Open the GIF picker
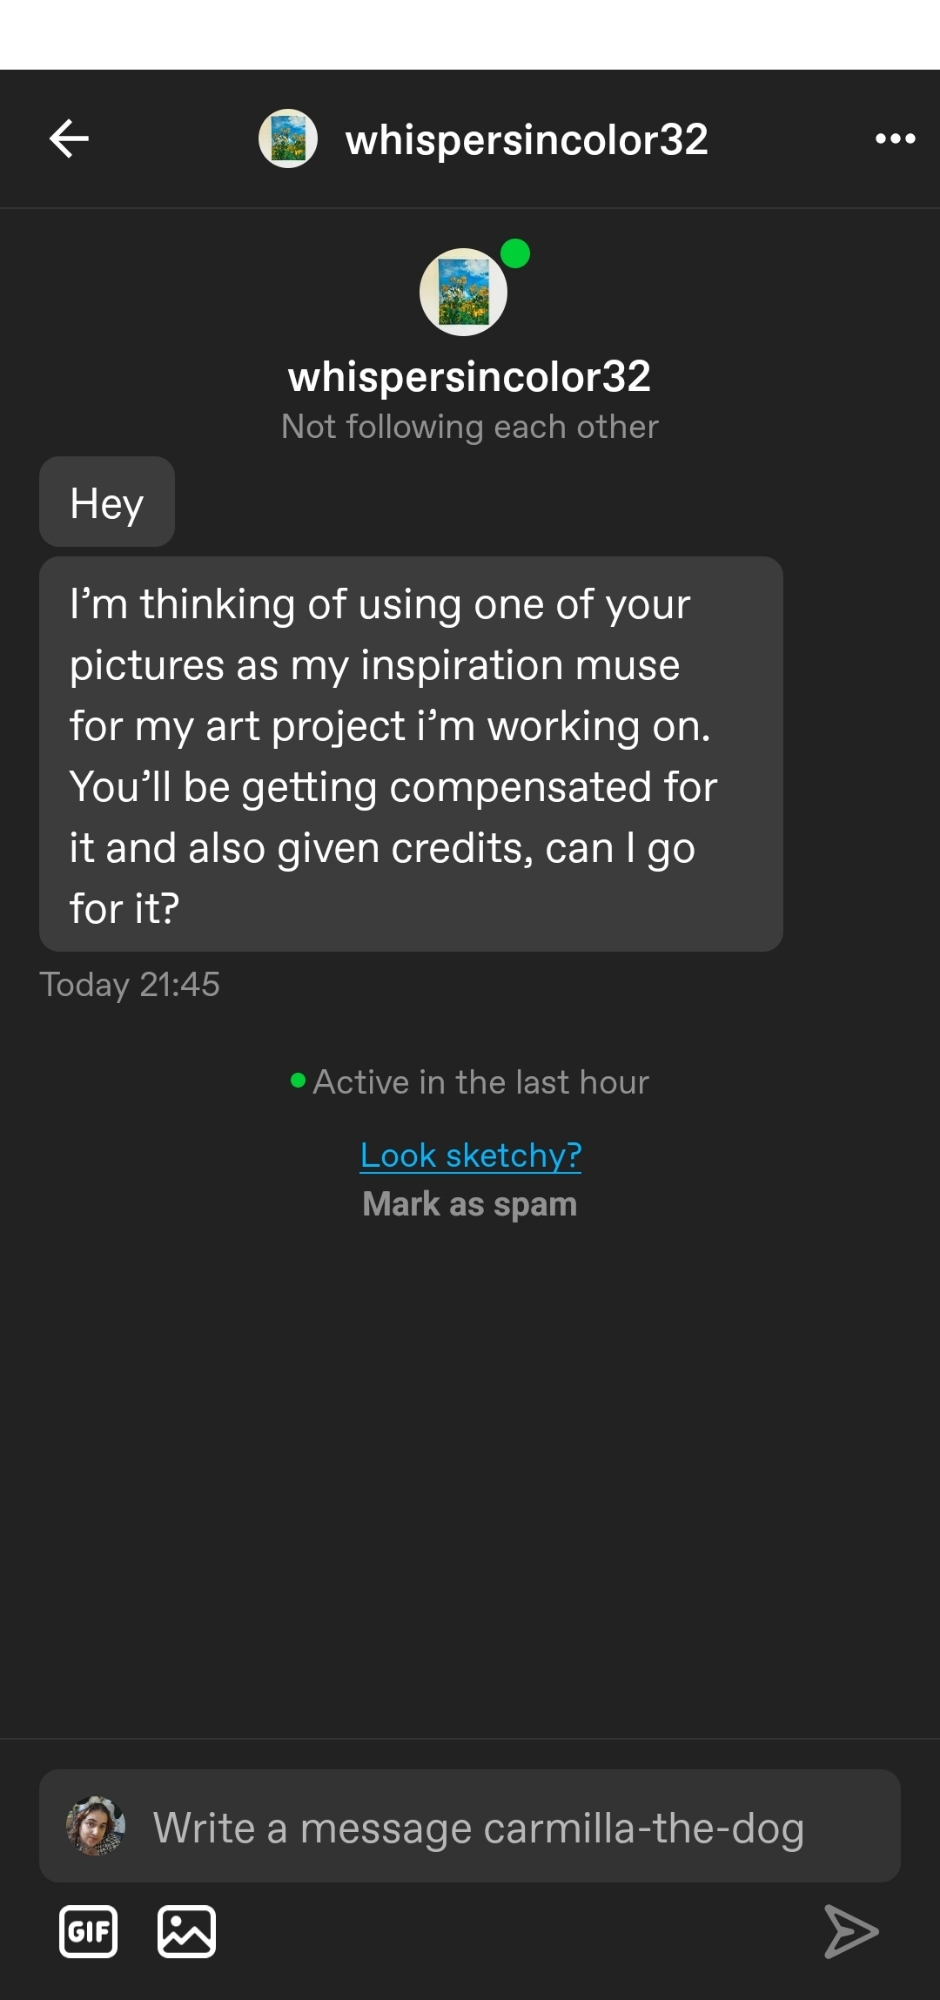The height and width of the screenshot is (2000, 940). pyautogui.click(x=88, y=1931)
